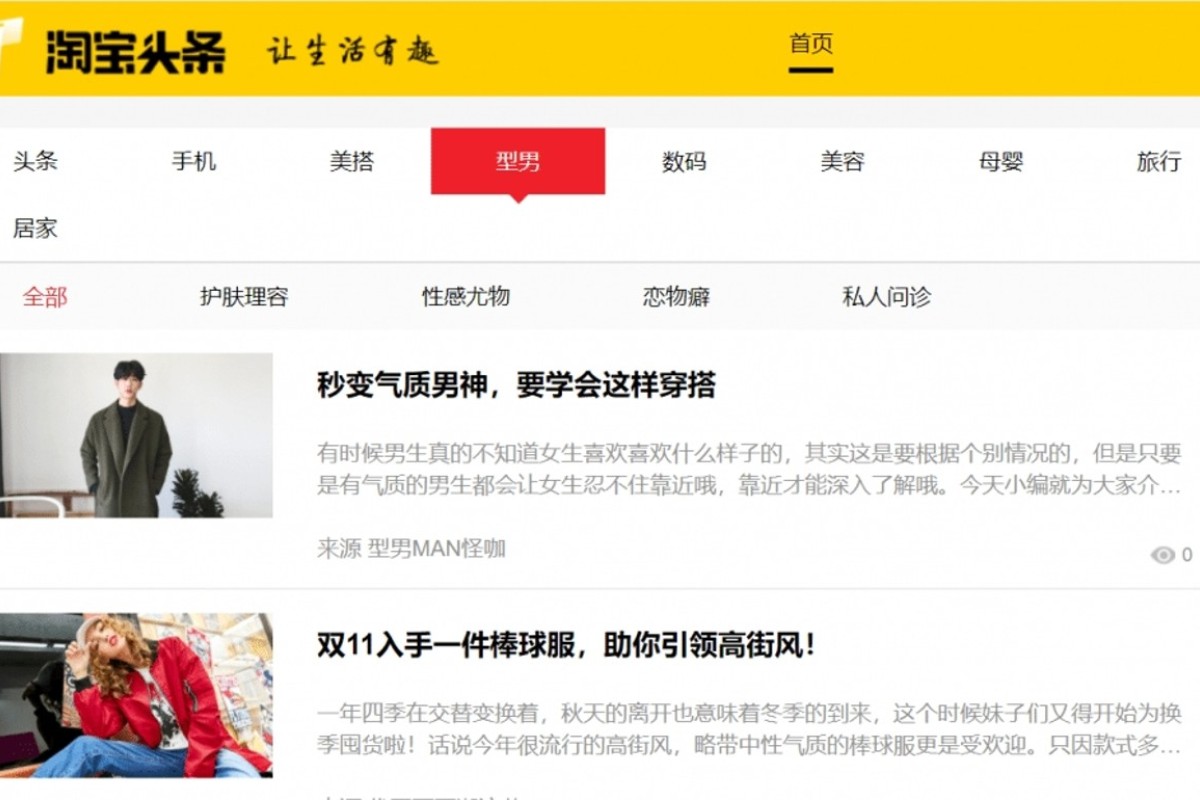Open the 美容 category
The height and width of the screenshot is (800, 1200).
(x=842, y=161)
